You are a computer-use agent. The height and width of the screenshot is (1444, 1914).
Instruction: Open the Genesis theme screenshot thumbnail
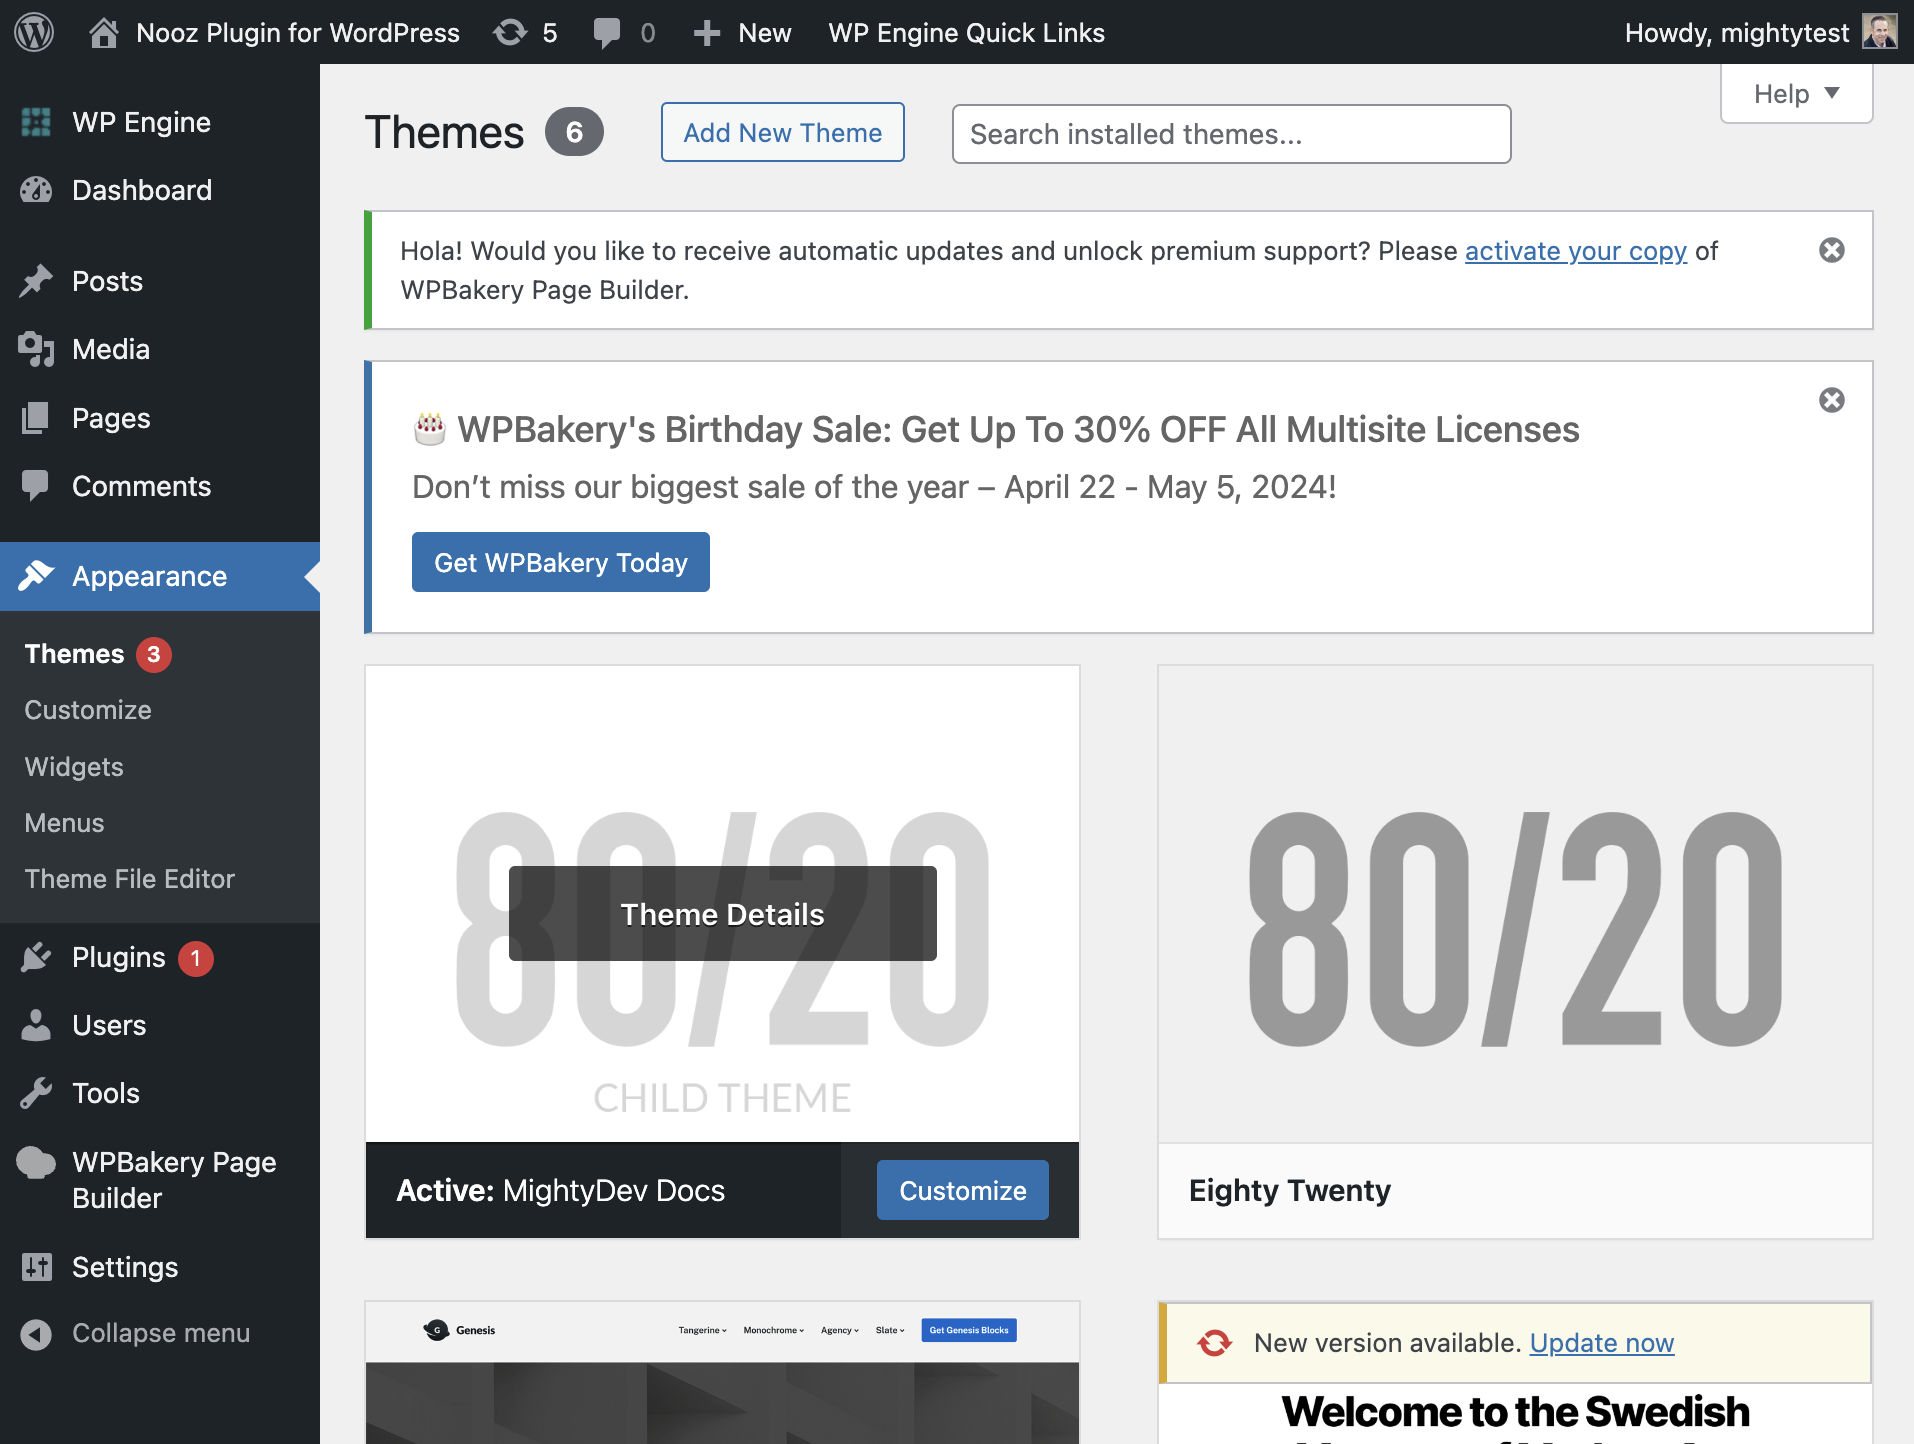722,1373
